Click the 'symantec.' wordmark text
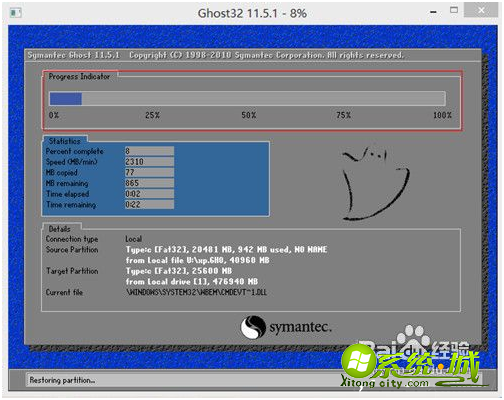This screenshot has height=400, width=504. (300, 327)
